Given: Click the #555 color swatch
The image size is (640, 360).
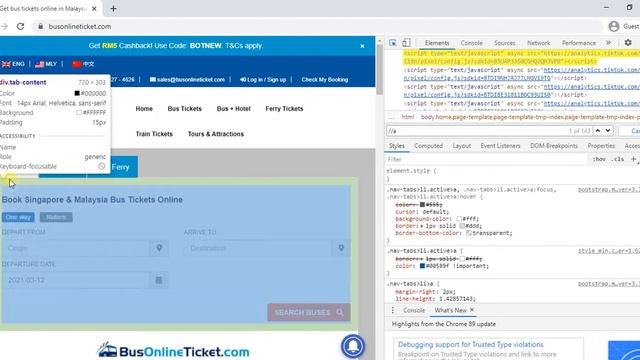Looking at the screenshot, I should [x=422, y=204].
